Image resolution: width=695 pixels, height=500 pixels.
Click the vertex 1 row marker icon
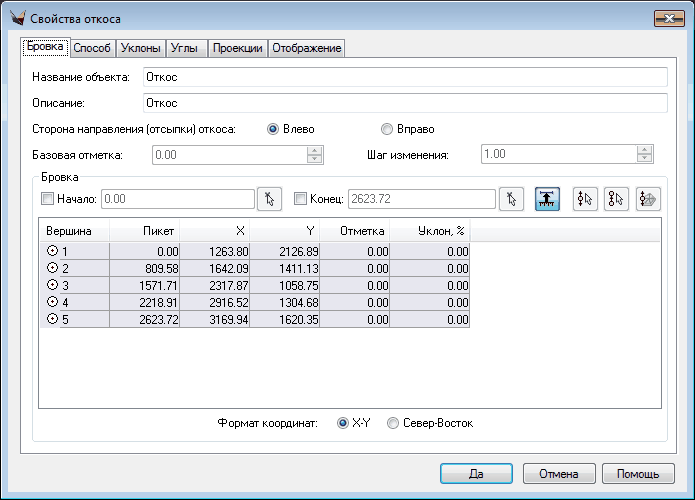(52, 252)
